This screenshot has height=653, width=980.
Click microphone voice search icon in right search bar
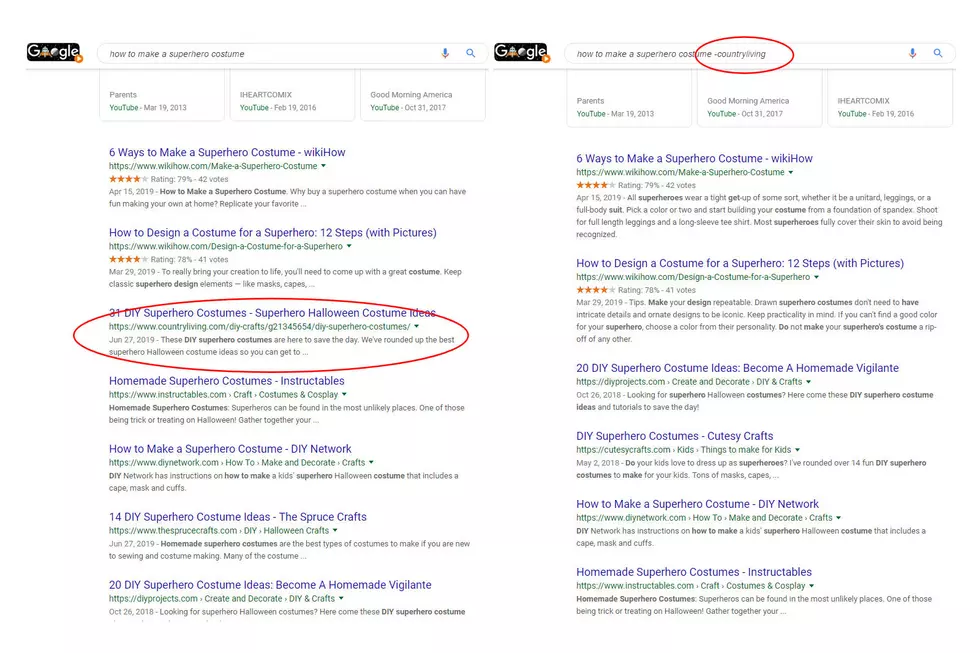pyautogui.click(x=912, y=54)
